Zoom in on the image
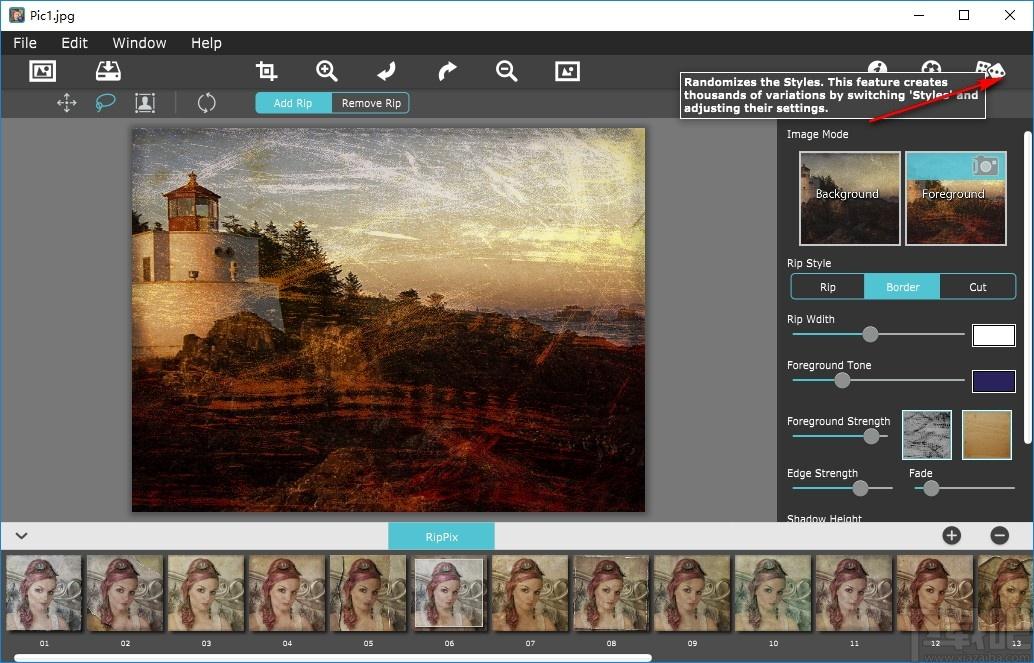 327,71
